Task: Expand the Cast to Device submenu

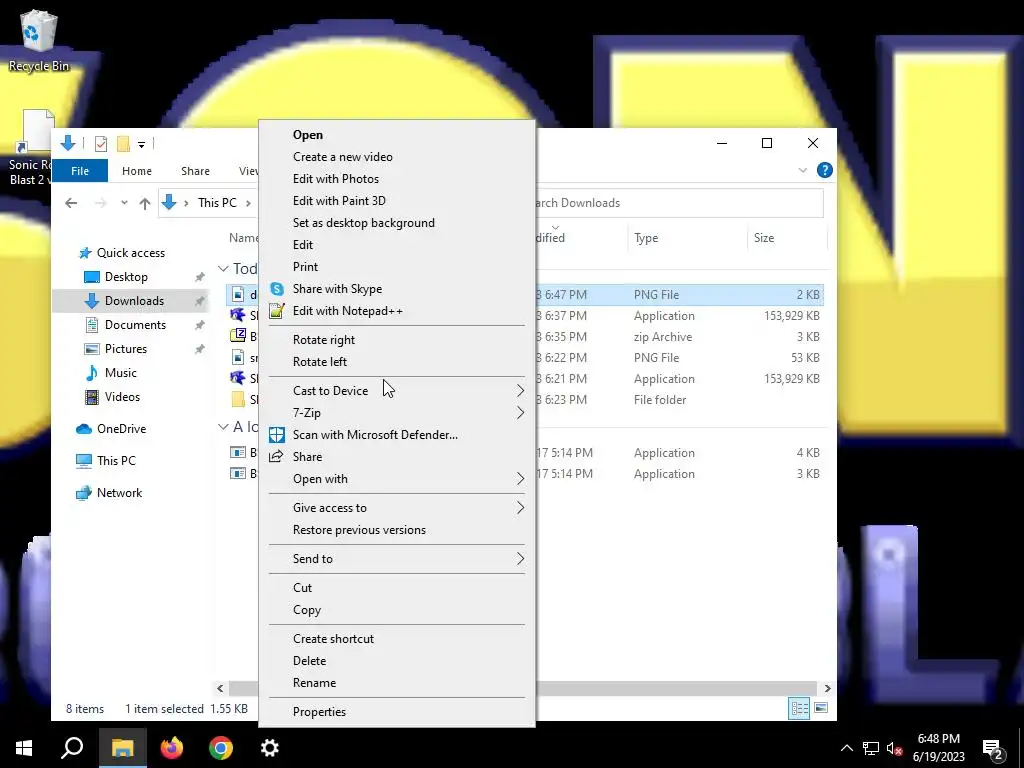Action: (397, 391)
